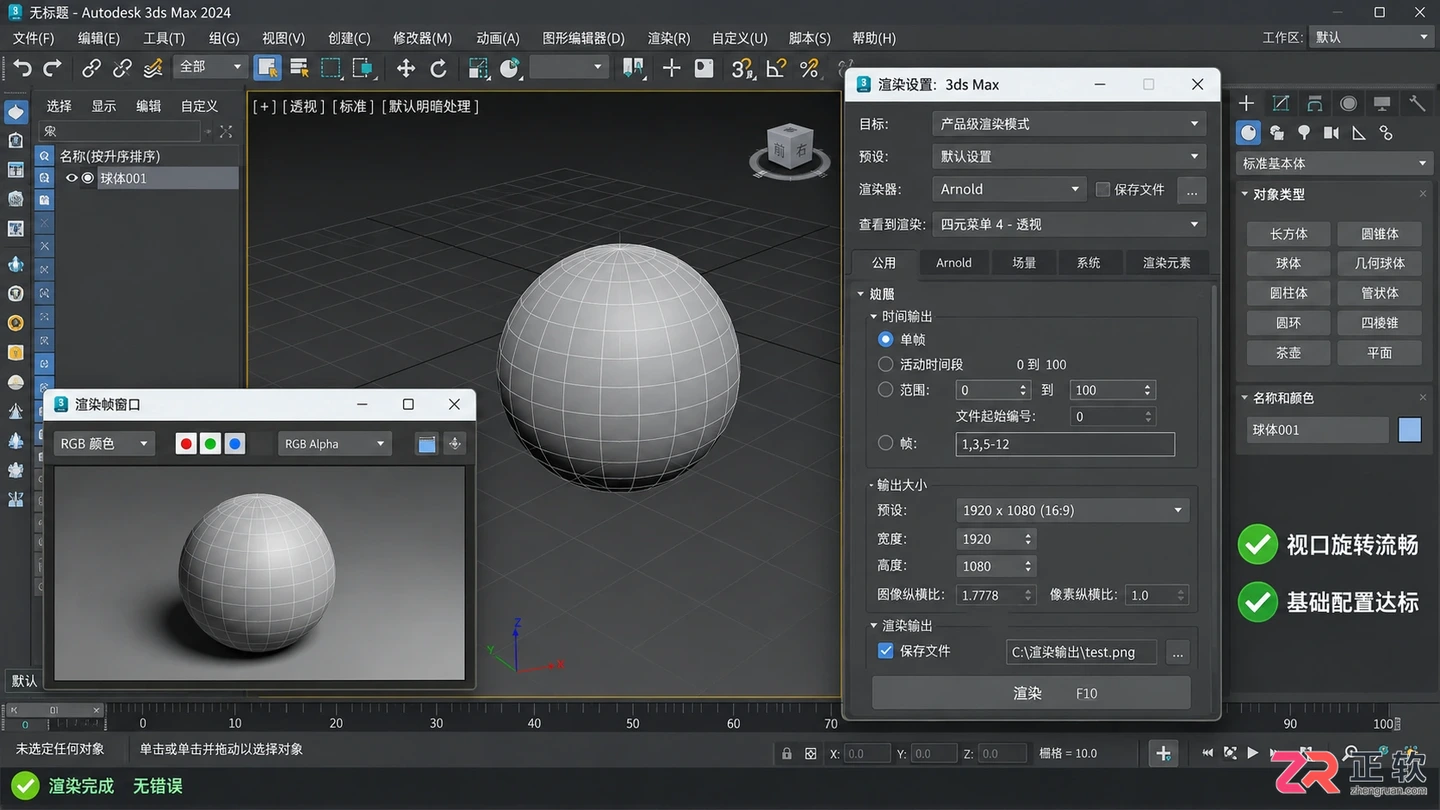Screen dimensions: 1440x810
Task: Open the Hierarchy panel icon
Action: pos(1315,103)
